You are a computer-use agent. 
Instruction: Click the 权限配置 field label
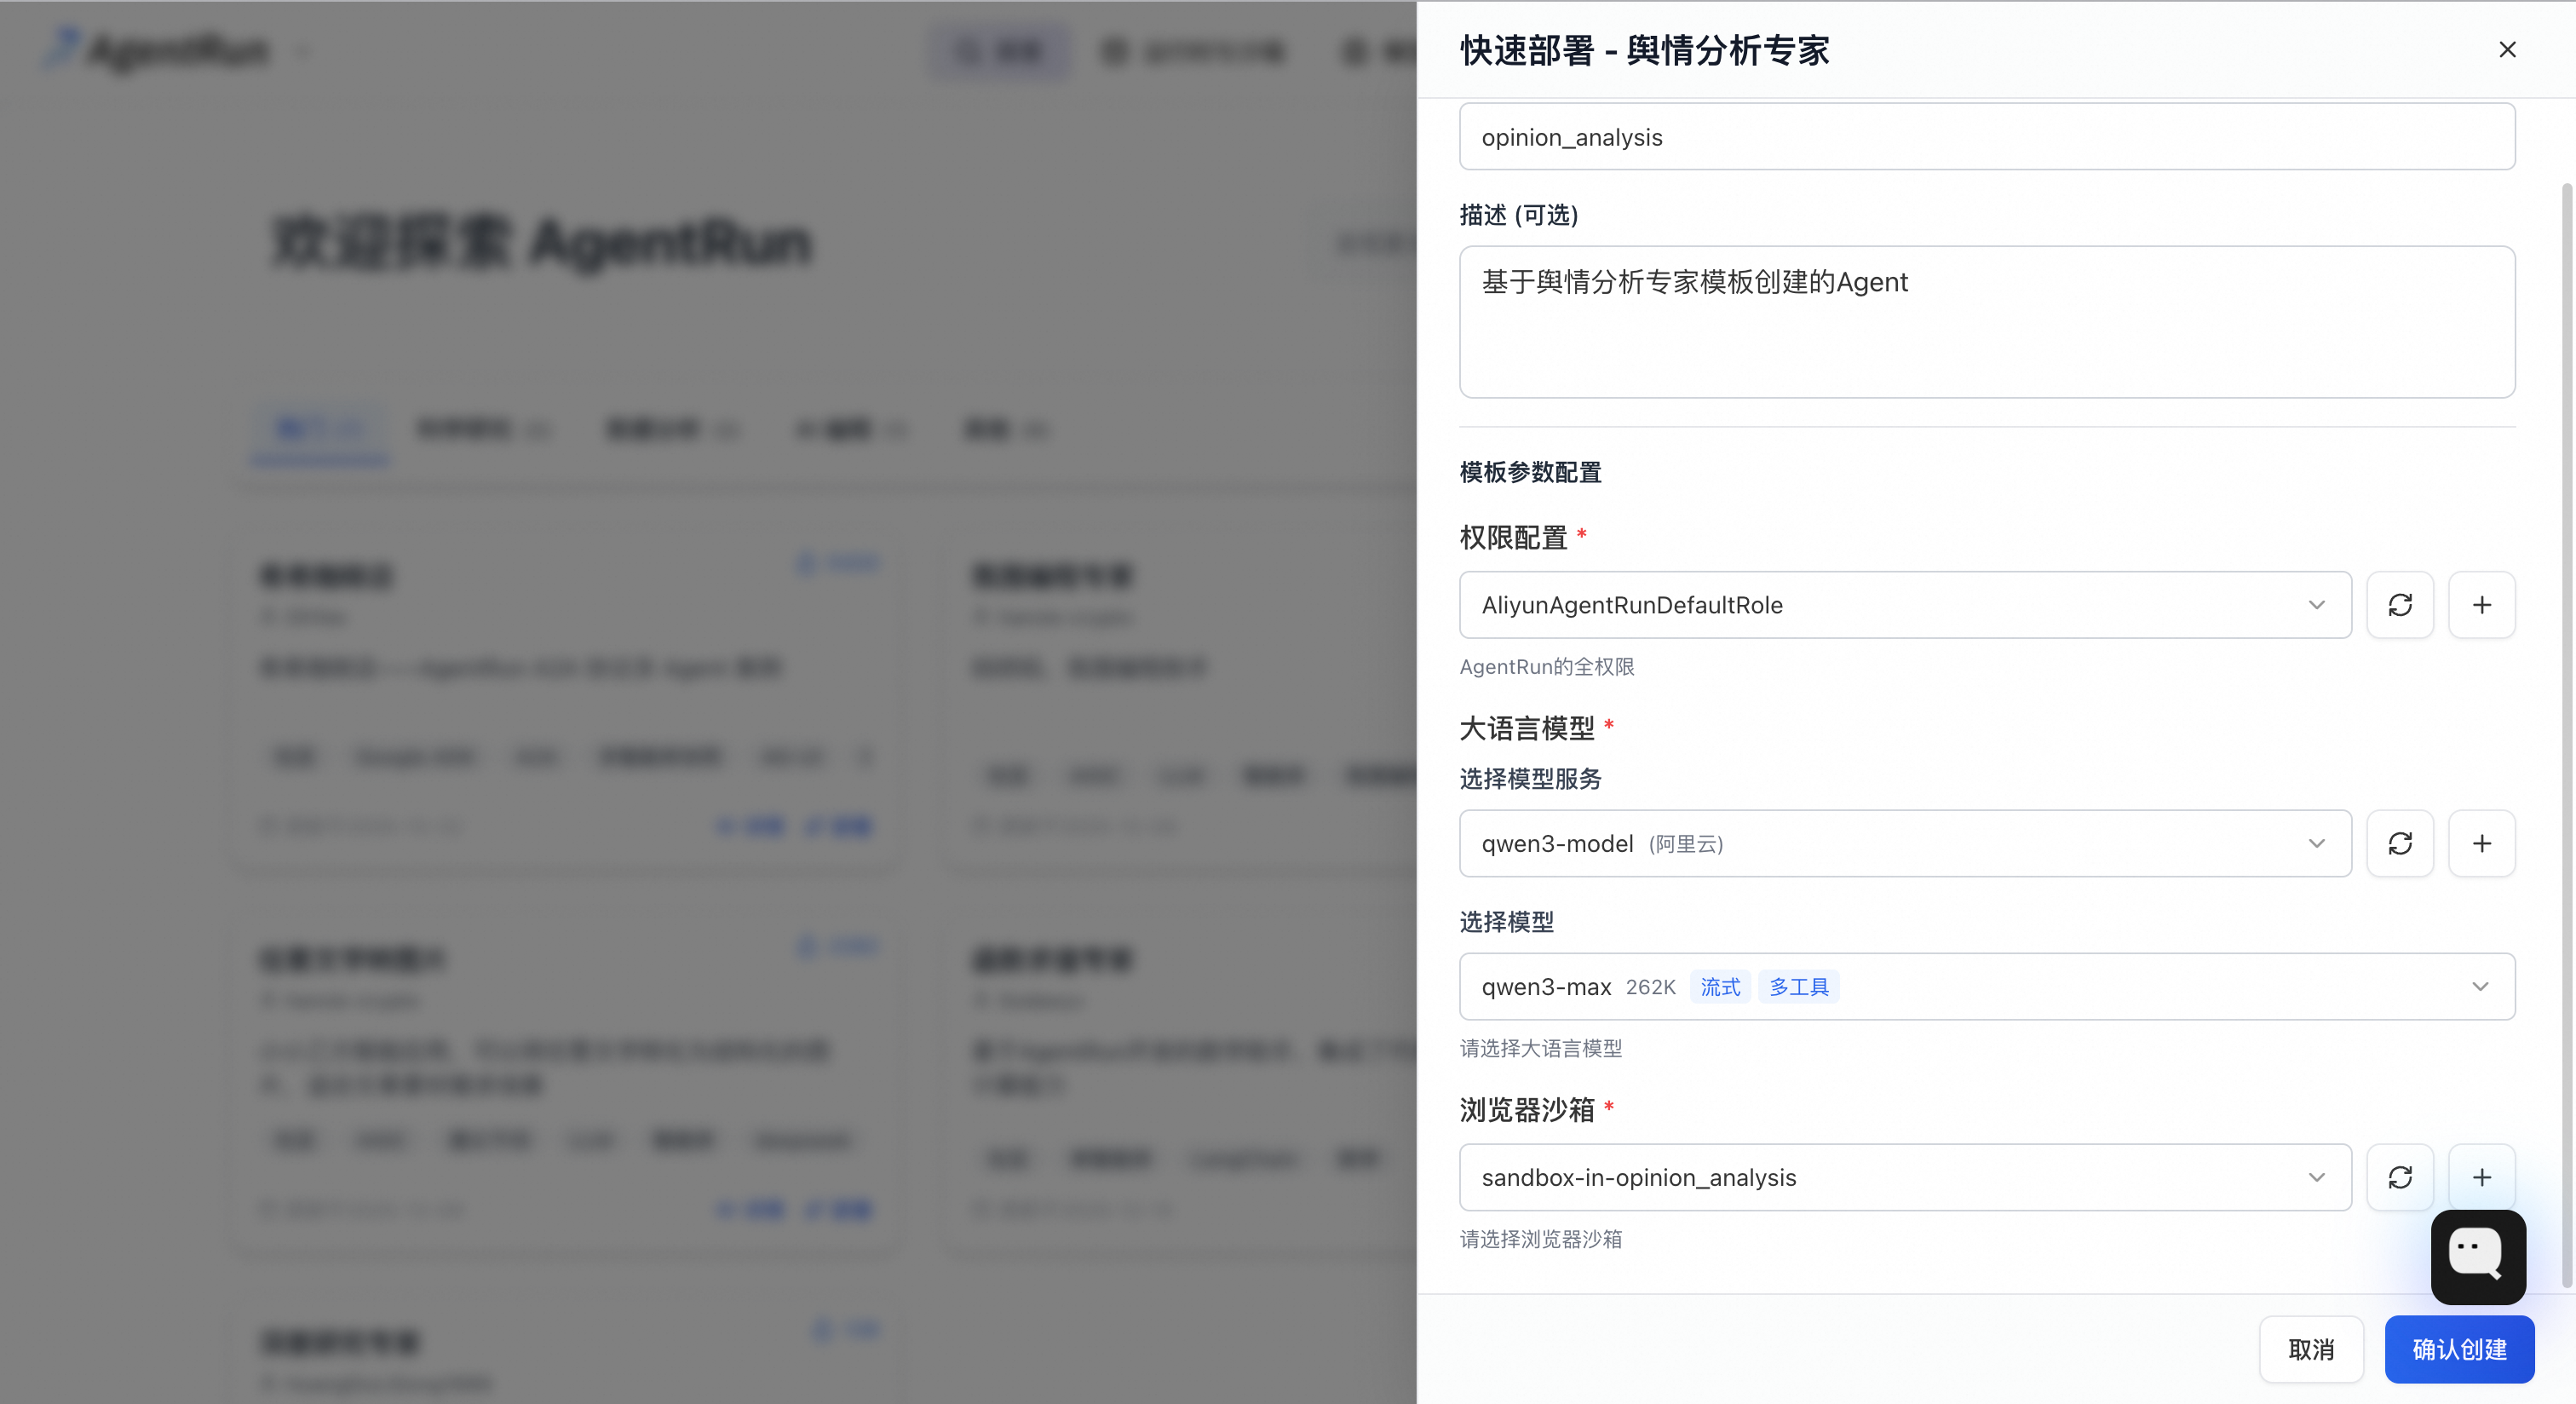1513,538
